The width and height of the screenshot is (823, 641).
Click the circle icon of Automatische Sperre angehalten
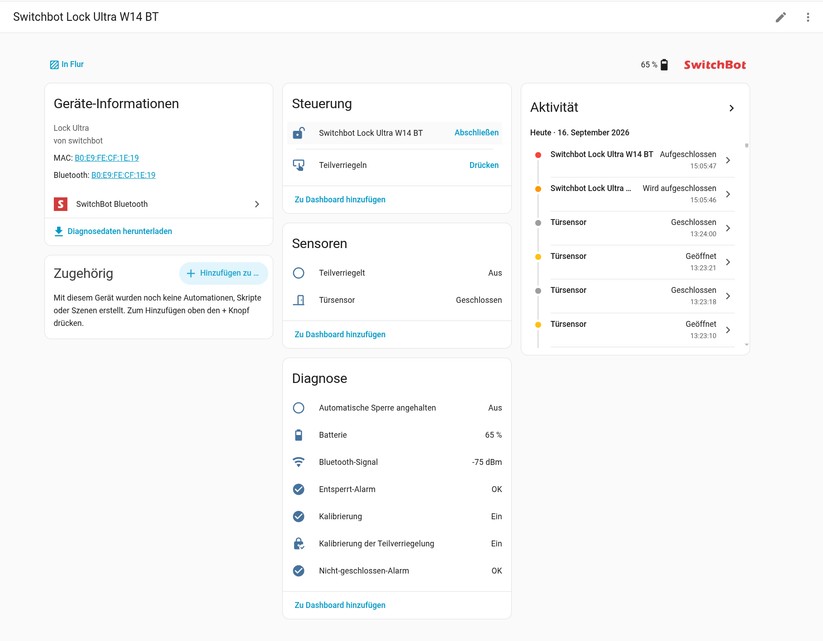[x=299, y=408]
